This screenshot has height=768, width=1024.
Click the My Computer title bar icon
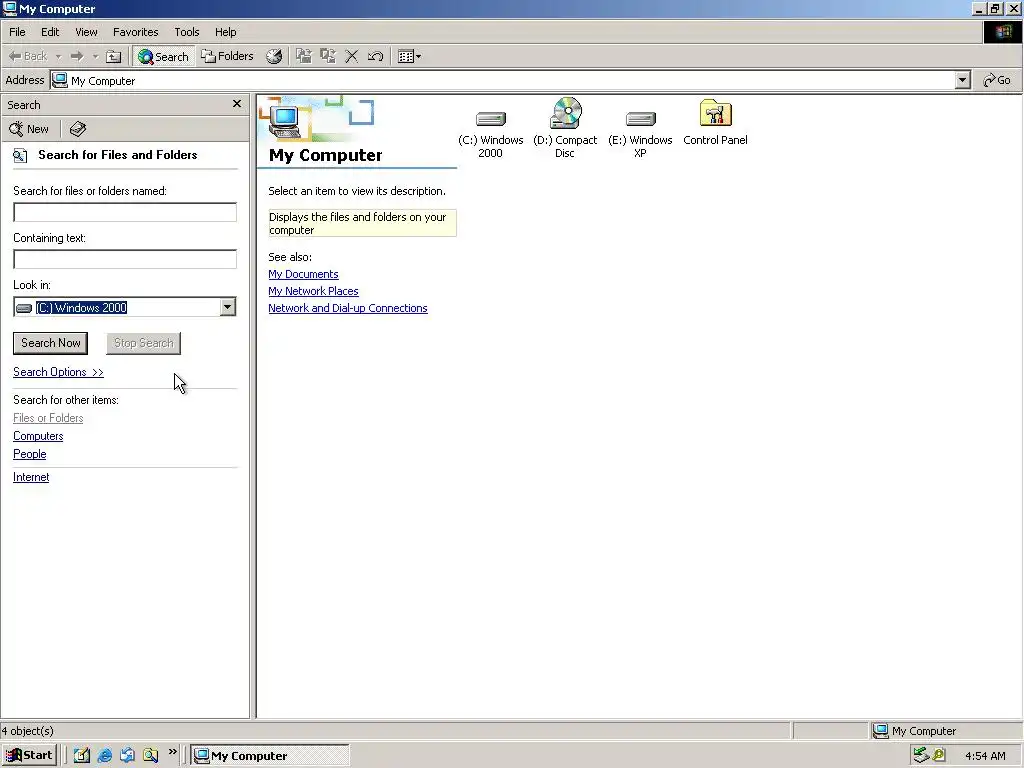(10, 8)
